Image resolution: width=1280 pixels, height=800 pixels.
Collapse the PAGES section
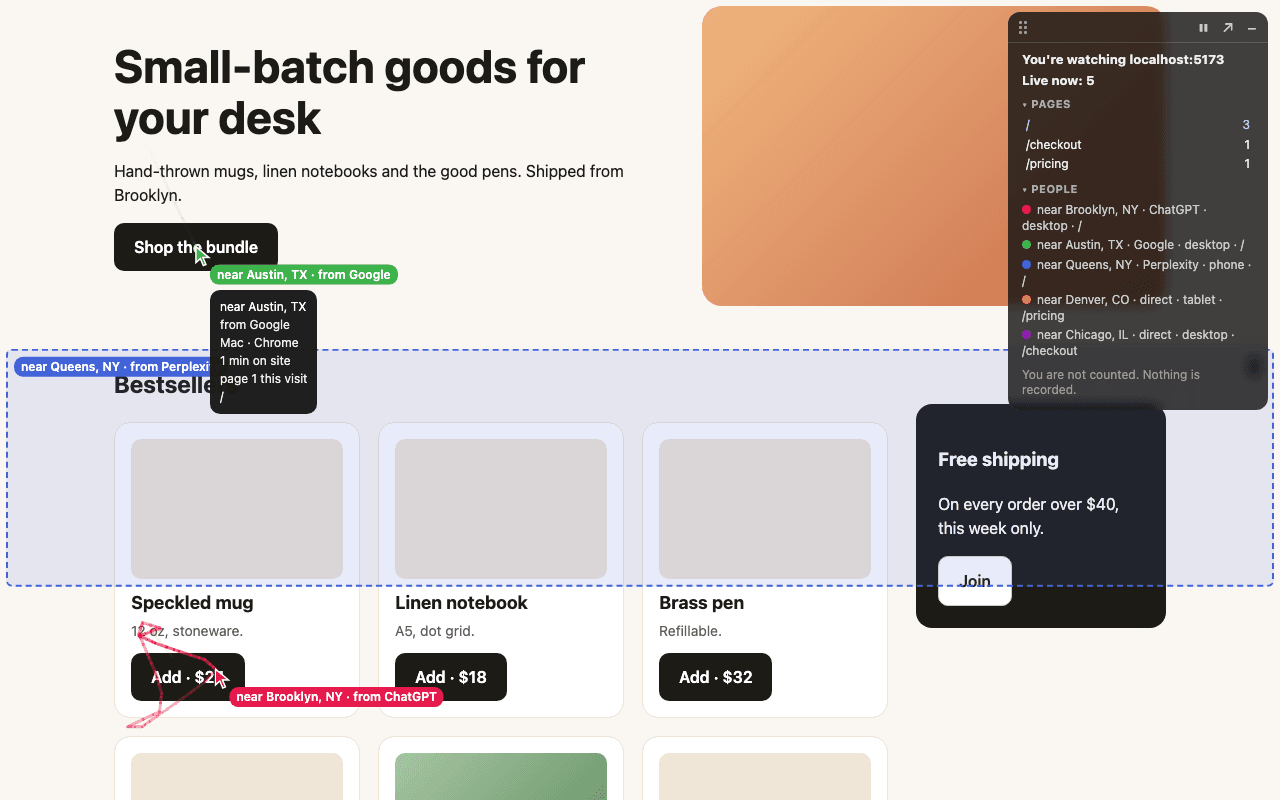coord(1046,104)
